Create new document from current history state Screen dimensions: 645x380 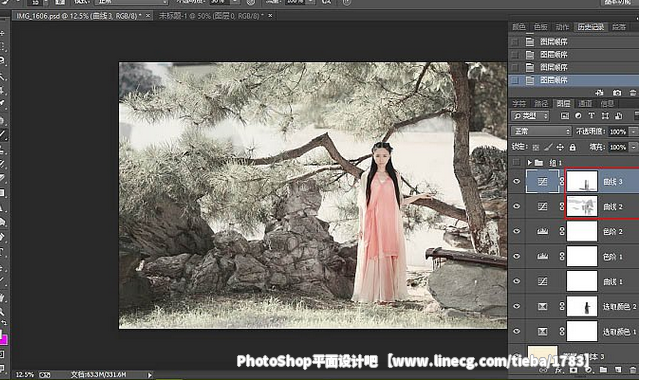(x=599, y=93)
